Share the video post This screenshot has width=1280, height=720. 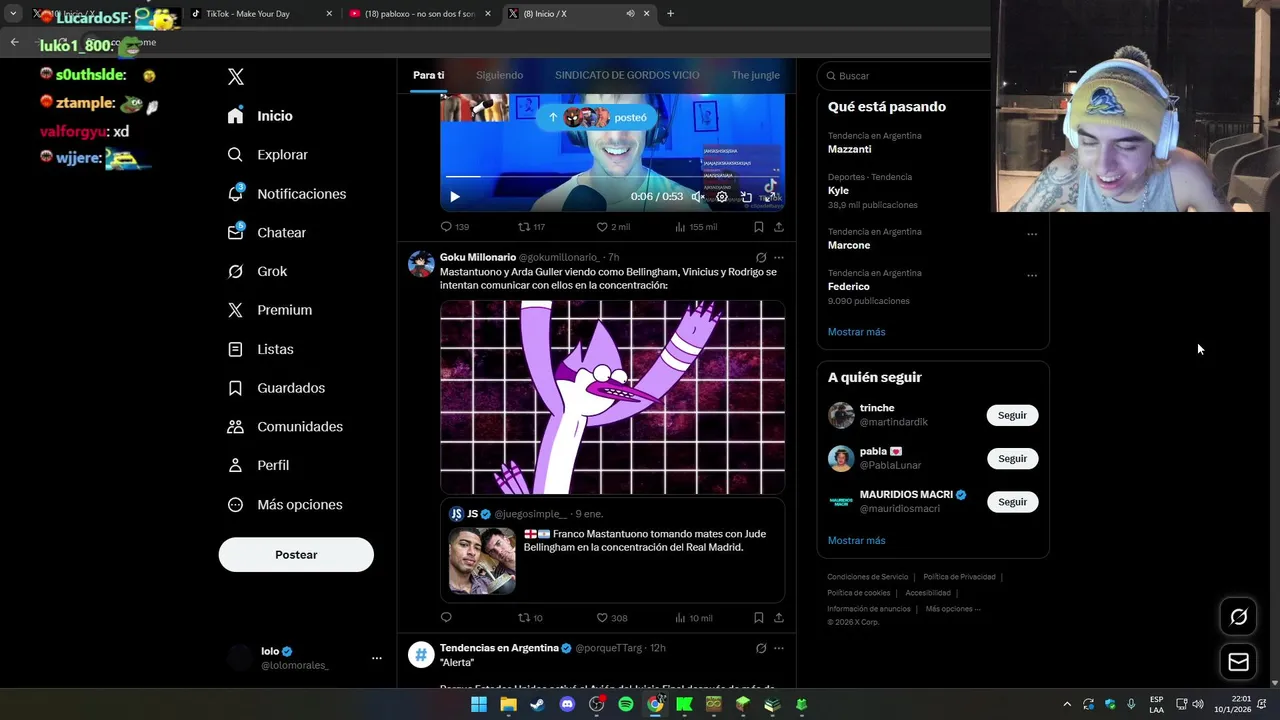tap(779, 227)
